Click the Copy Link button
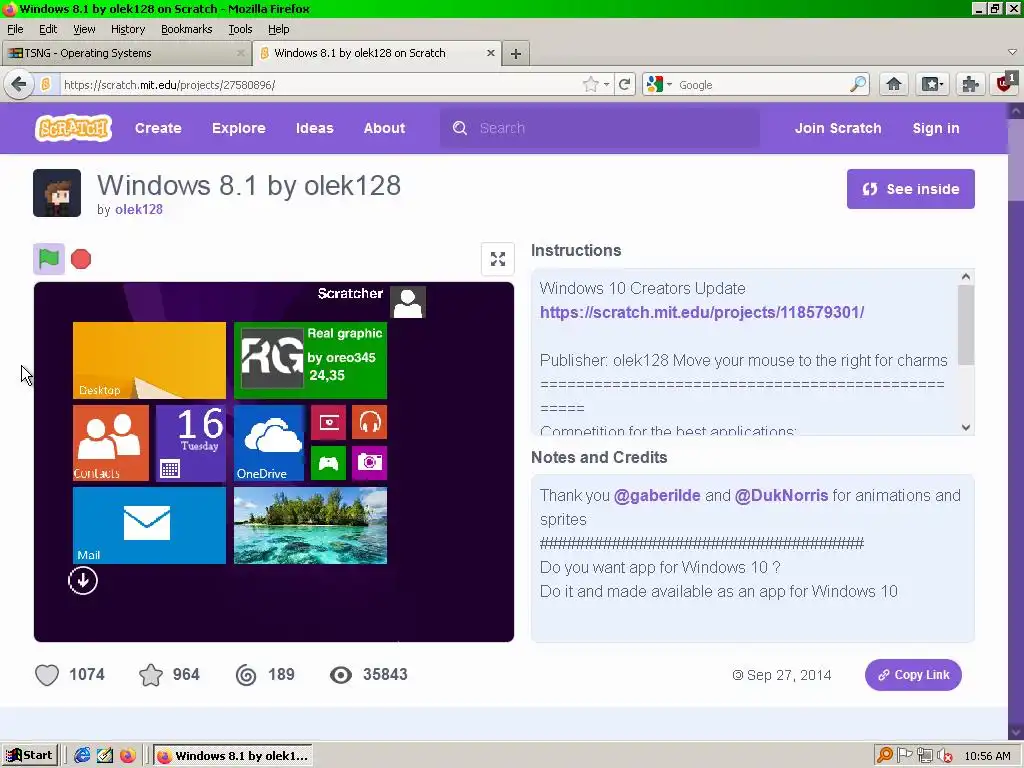This screenshot has height=768, width=1024. [x=913, y=675]
